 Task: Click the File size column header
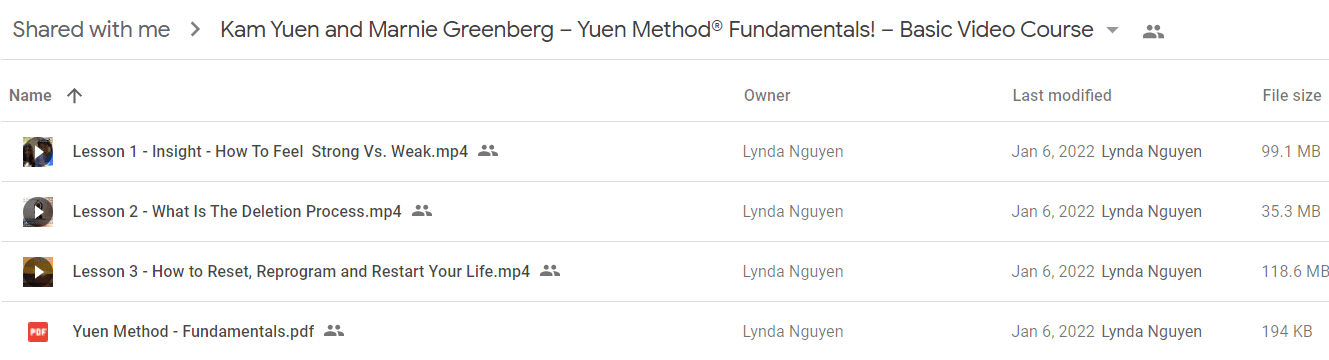point(1292,96)
